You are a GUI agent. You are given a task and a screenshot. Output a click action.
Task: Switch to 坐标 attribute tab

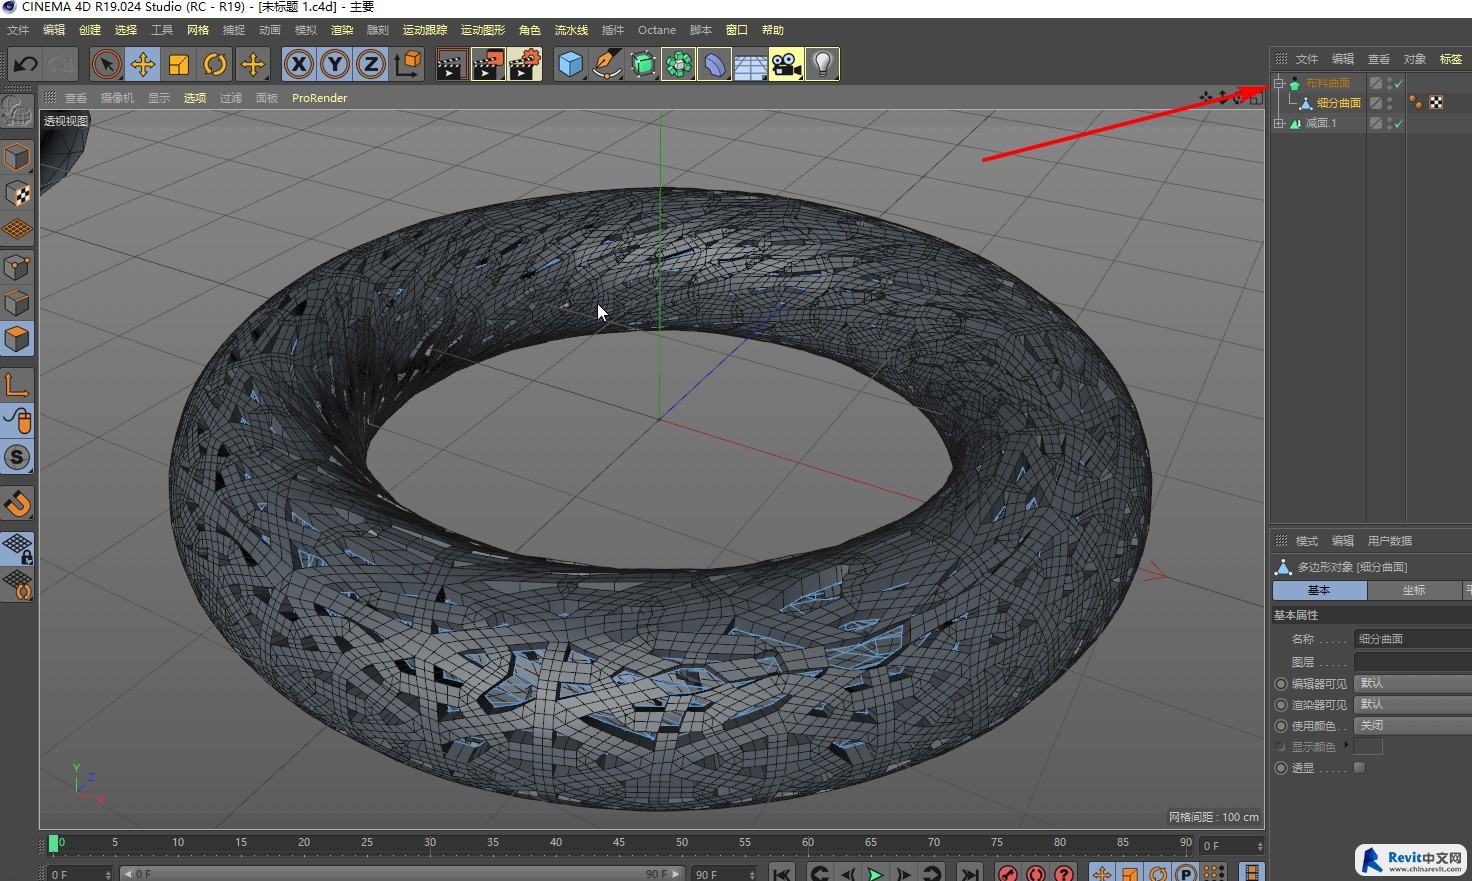(x=1414, y=590)
